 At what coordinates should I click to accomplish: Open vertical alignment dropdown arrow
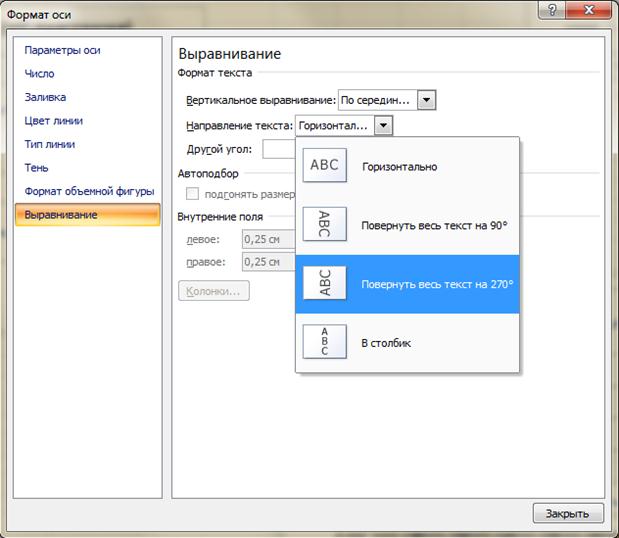[x=426, y=100]
